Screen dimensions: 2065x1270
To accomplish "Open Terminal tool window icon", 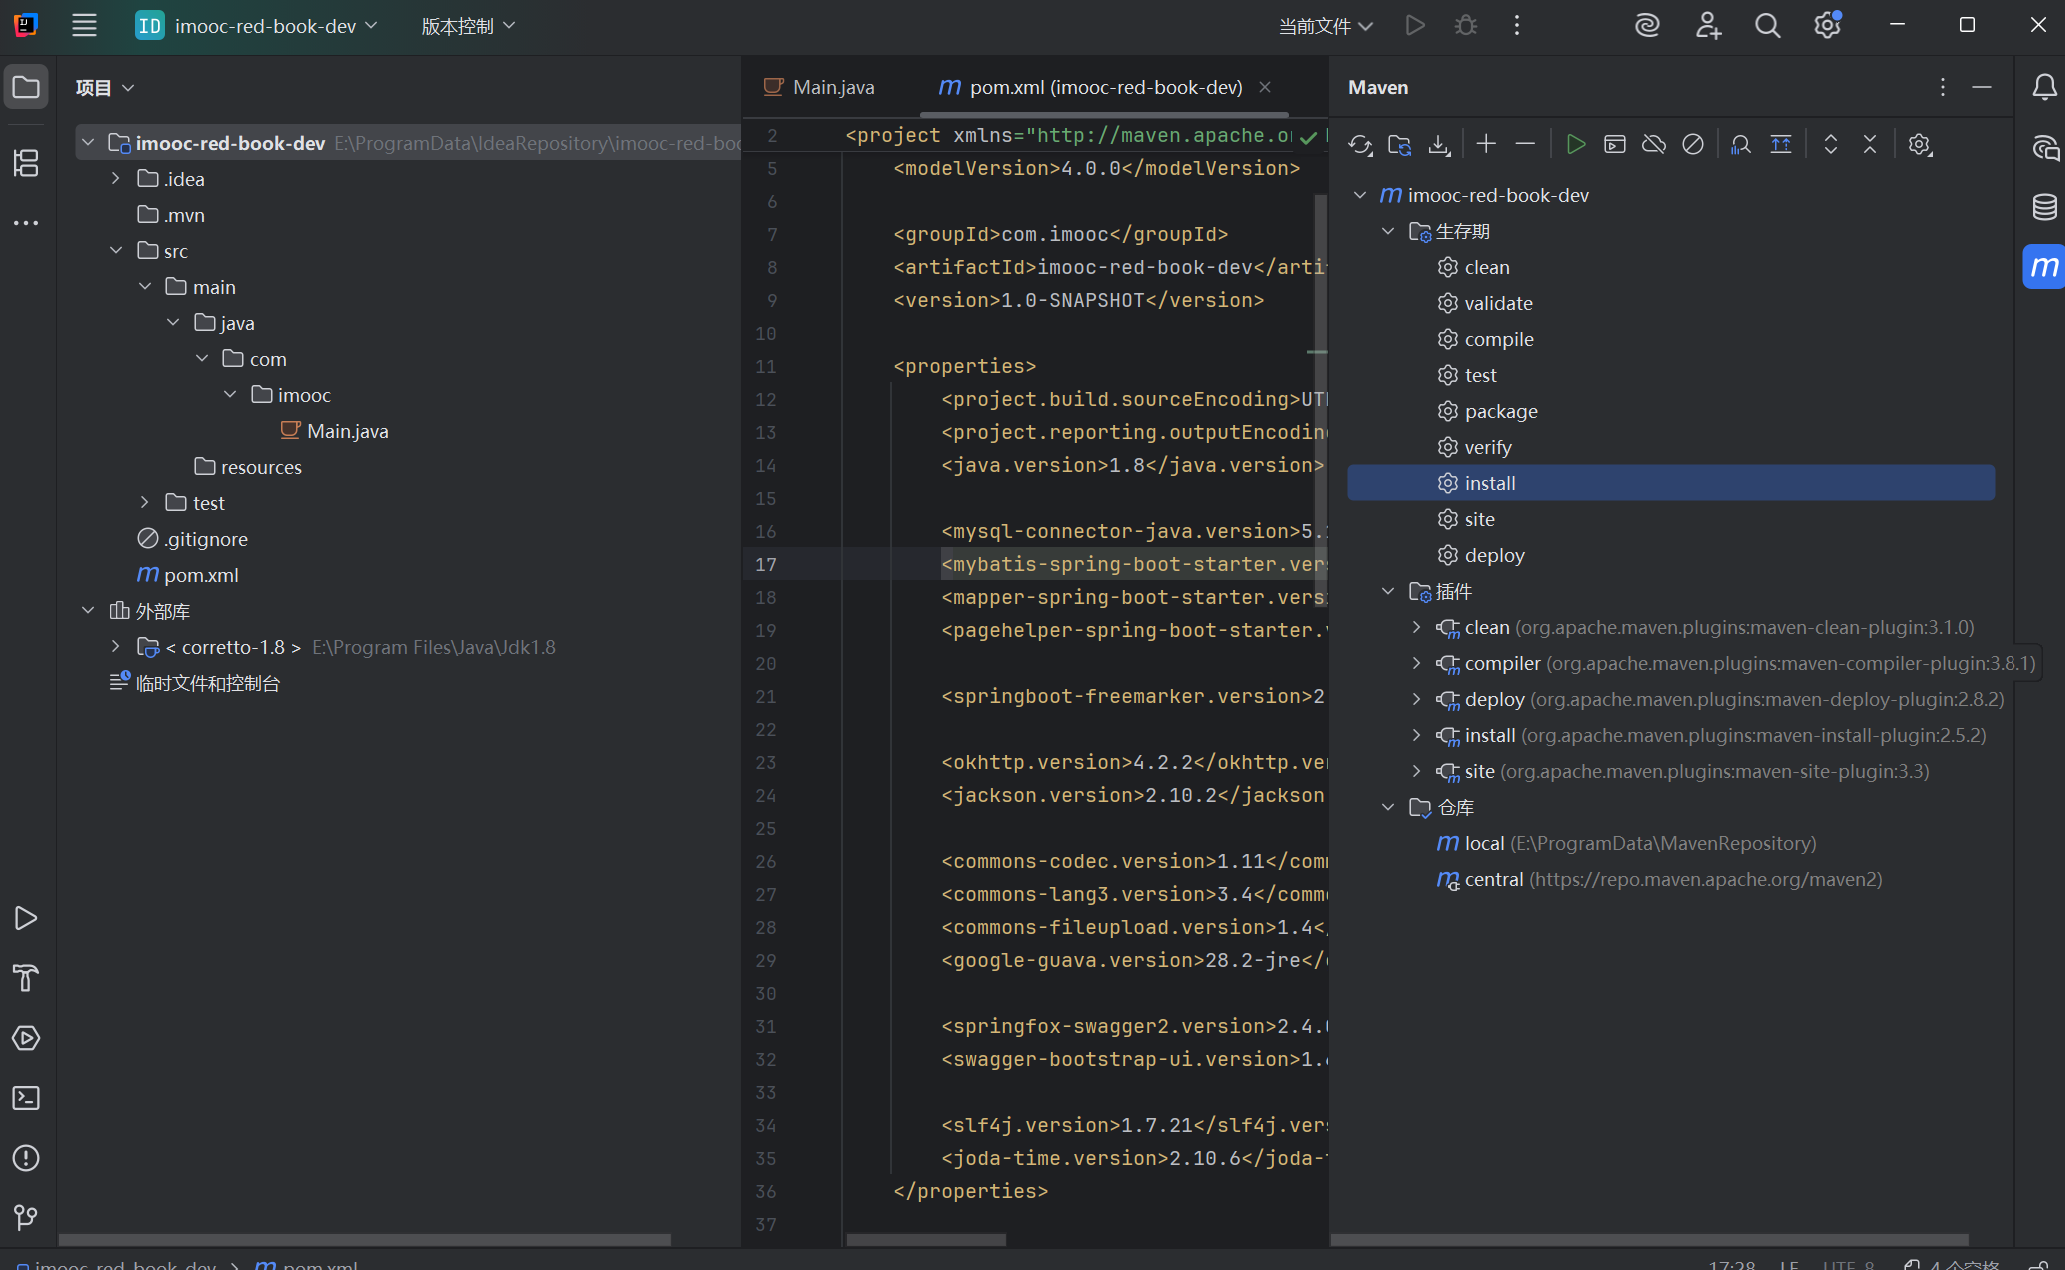I will (26, 1098).
